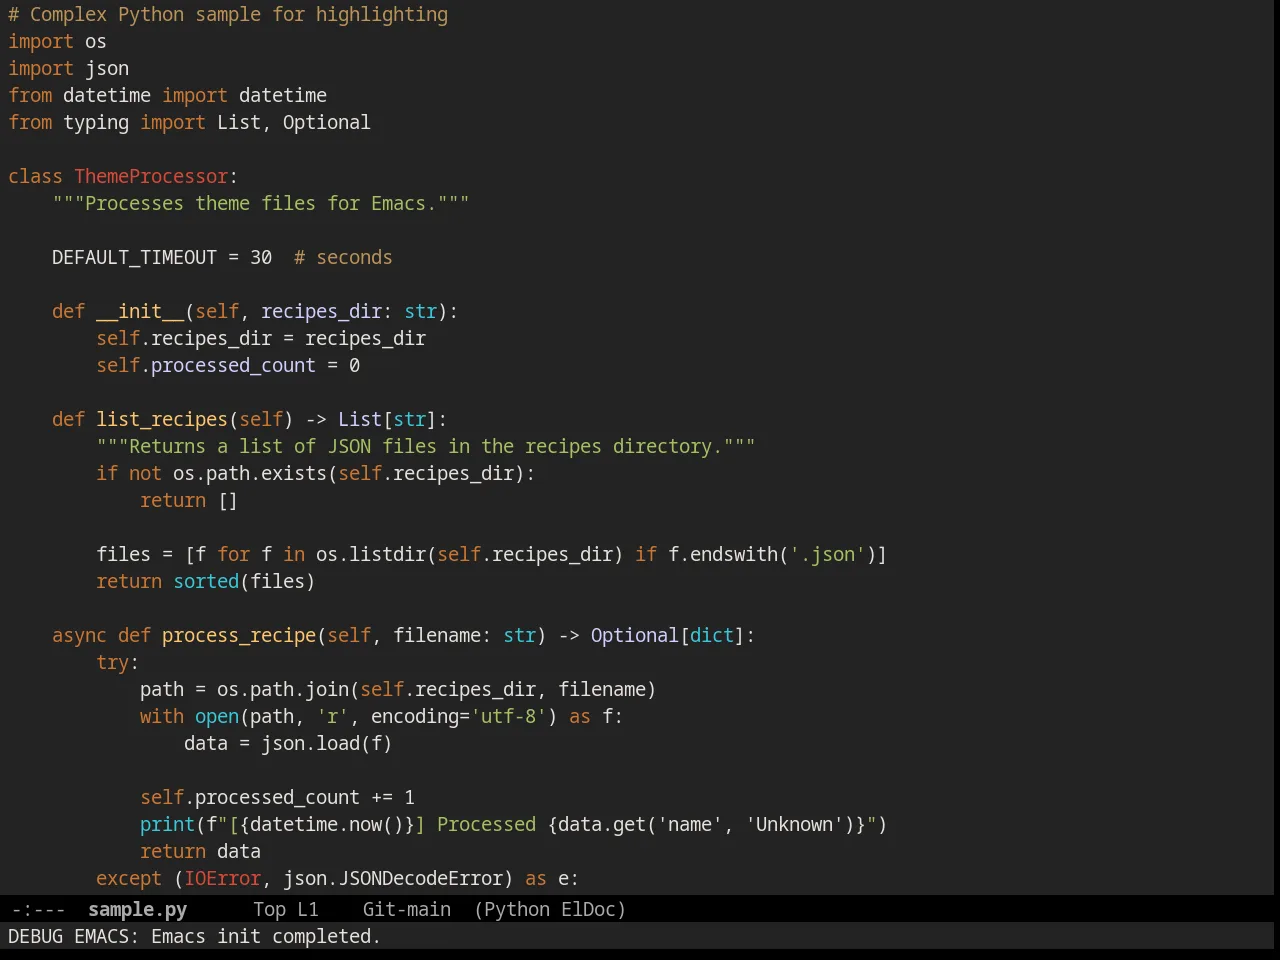Viewport: 1280px width, 960px height.
Task: Click the 'utf-8' encoding string
Action: tap(508, 716)
